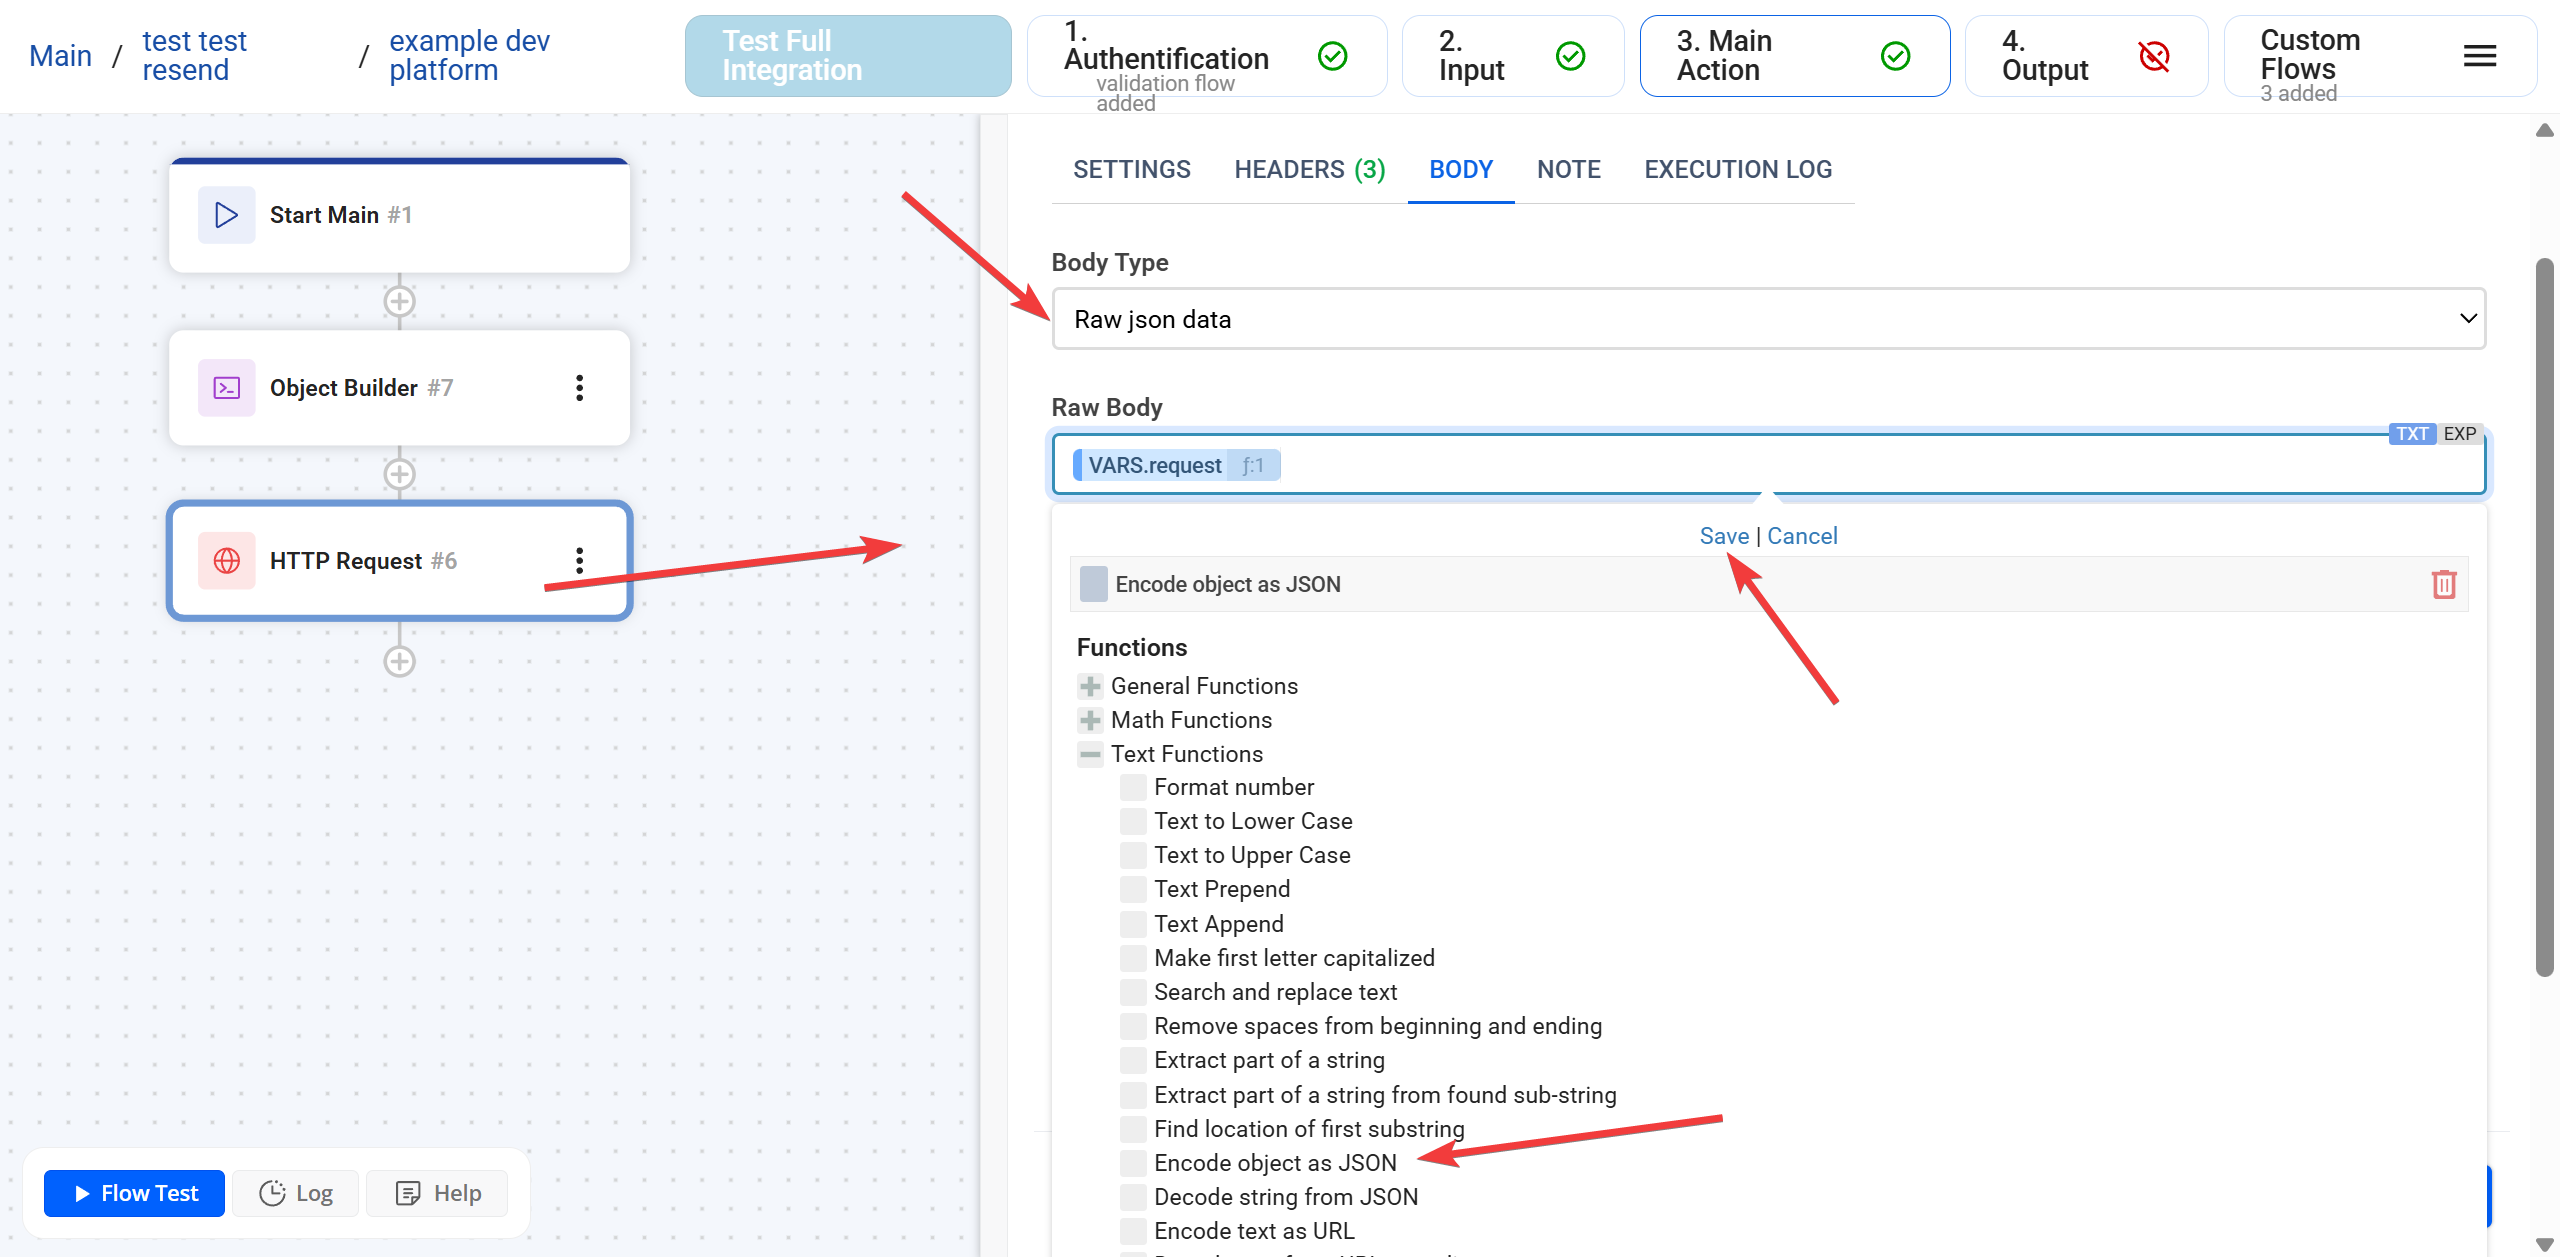
Task: Open HTTP Request node three-dot menu
Action: 579,560
